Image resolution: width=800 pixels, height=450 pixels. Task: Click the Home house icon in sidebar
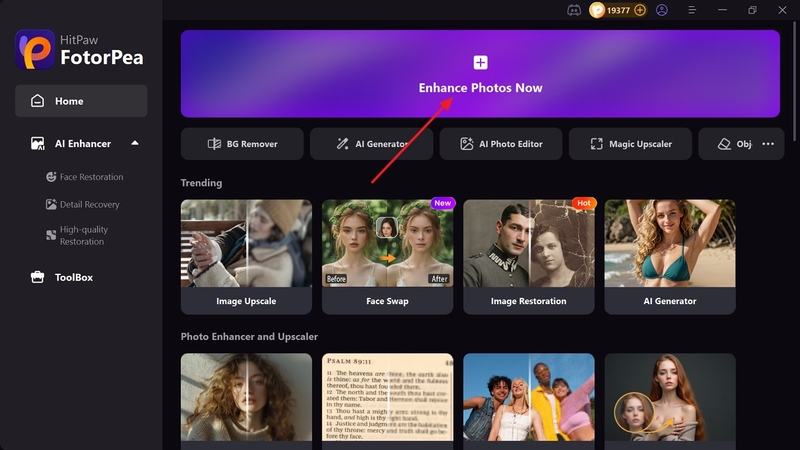pos(37,101)
